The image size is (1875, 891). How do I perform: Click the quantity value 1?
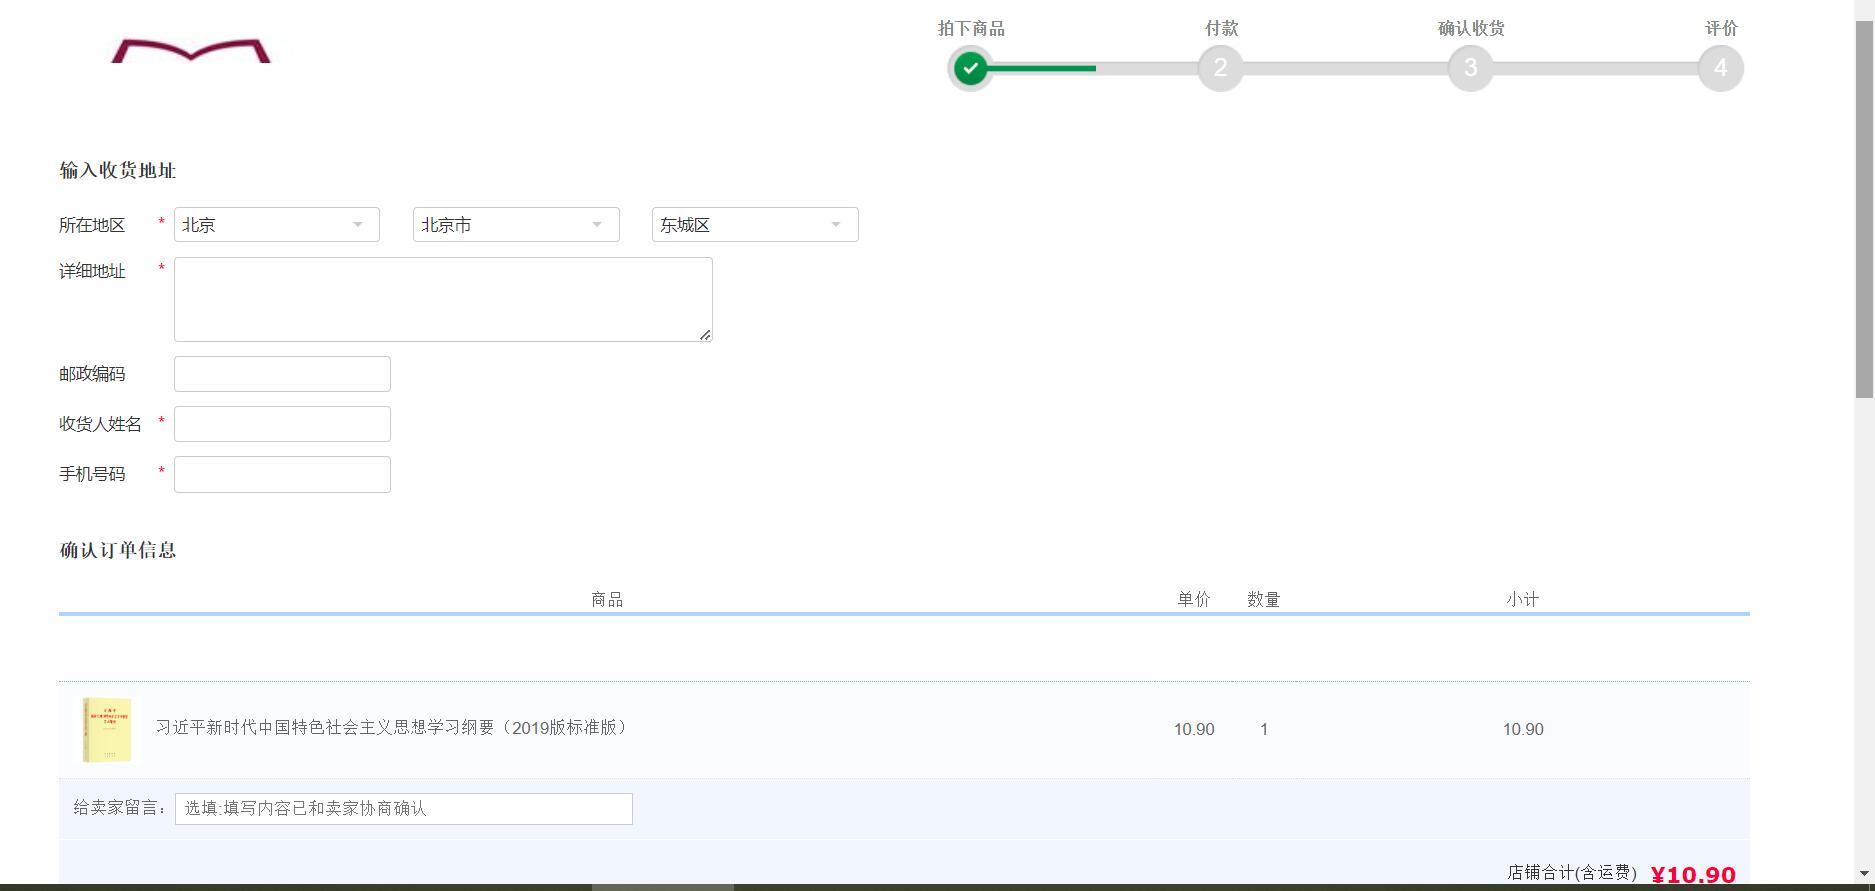[1264, 730]
